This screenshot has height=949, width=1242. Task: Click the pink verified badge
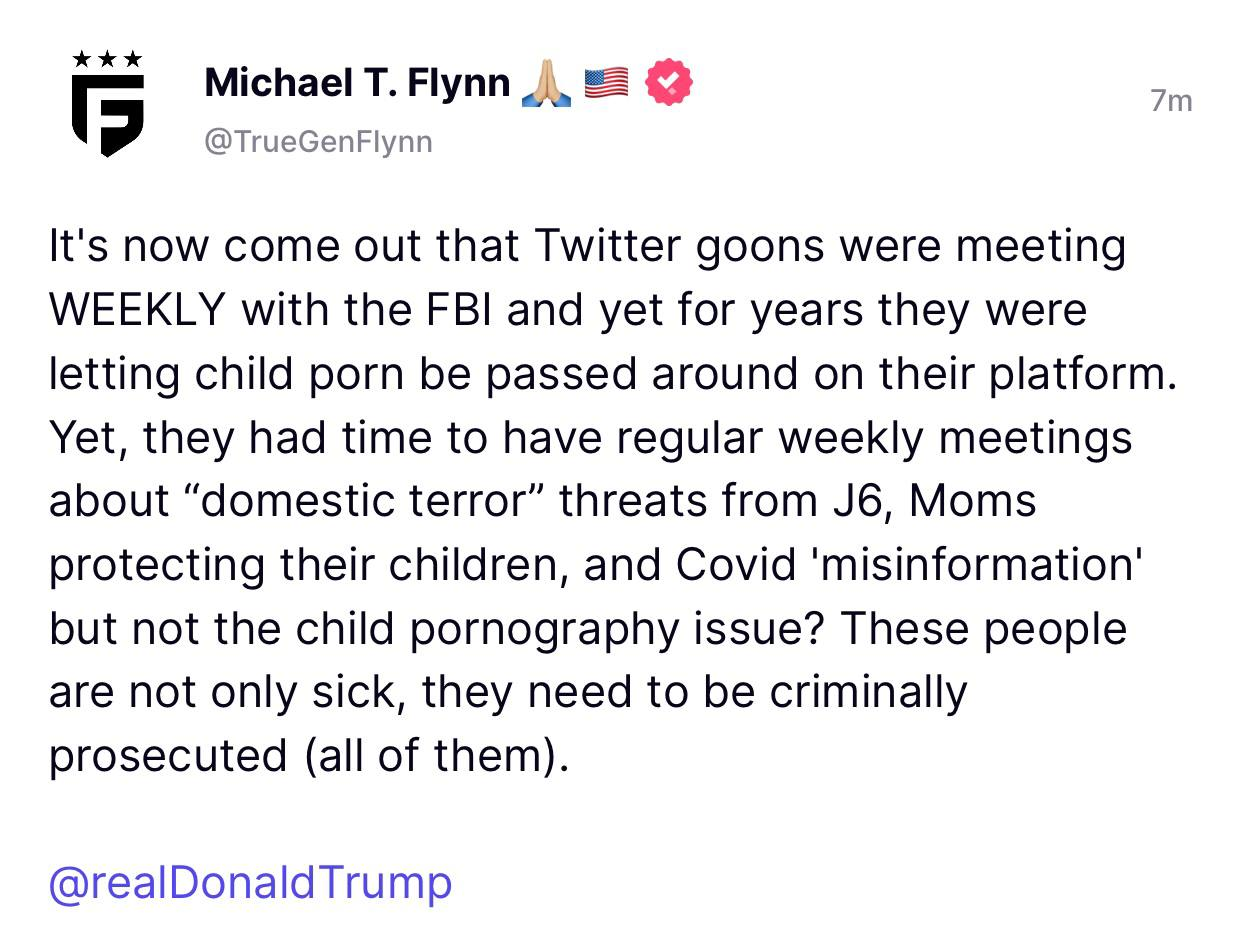click(x=669, y=83)
